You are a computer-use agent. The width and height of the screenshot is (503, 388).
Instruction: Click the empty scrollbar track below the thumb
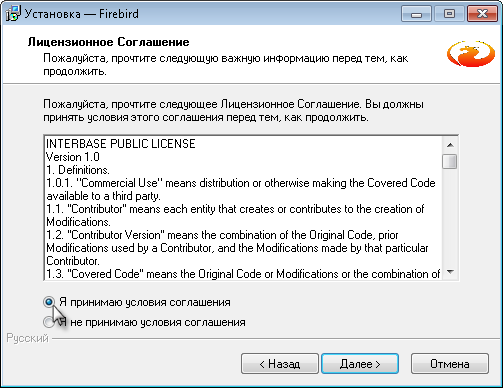tap(450, 217)
